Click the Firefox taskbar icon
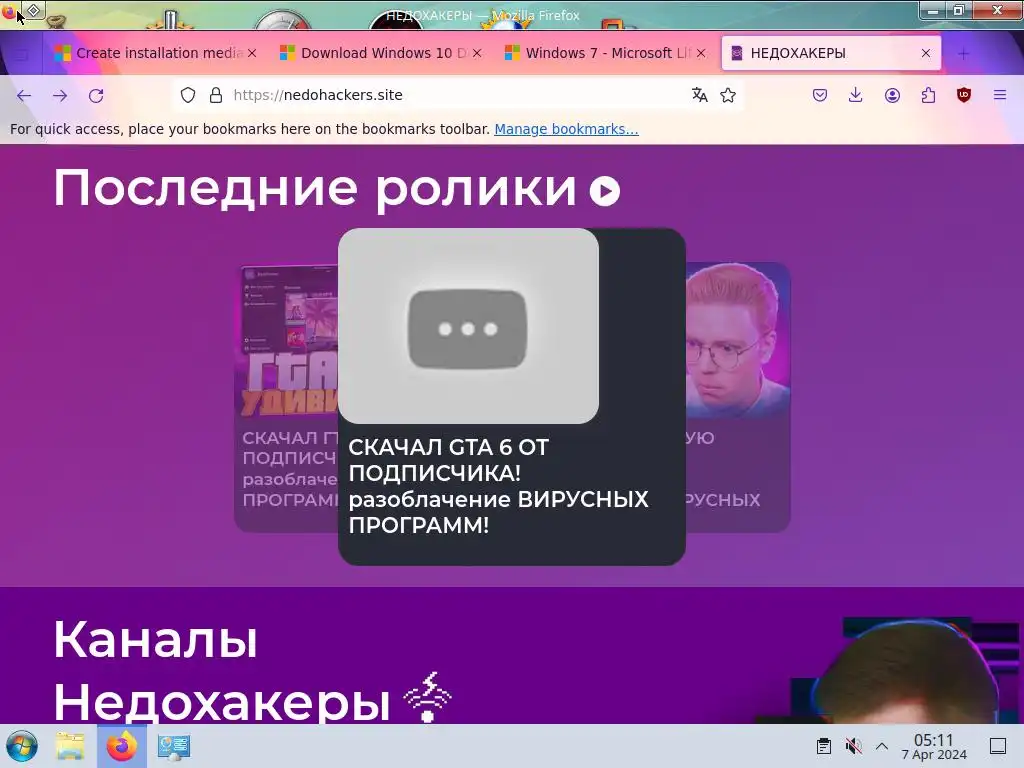 (x=121, y=746)
